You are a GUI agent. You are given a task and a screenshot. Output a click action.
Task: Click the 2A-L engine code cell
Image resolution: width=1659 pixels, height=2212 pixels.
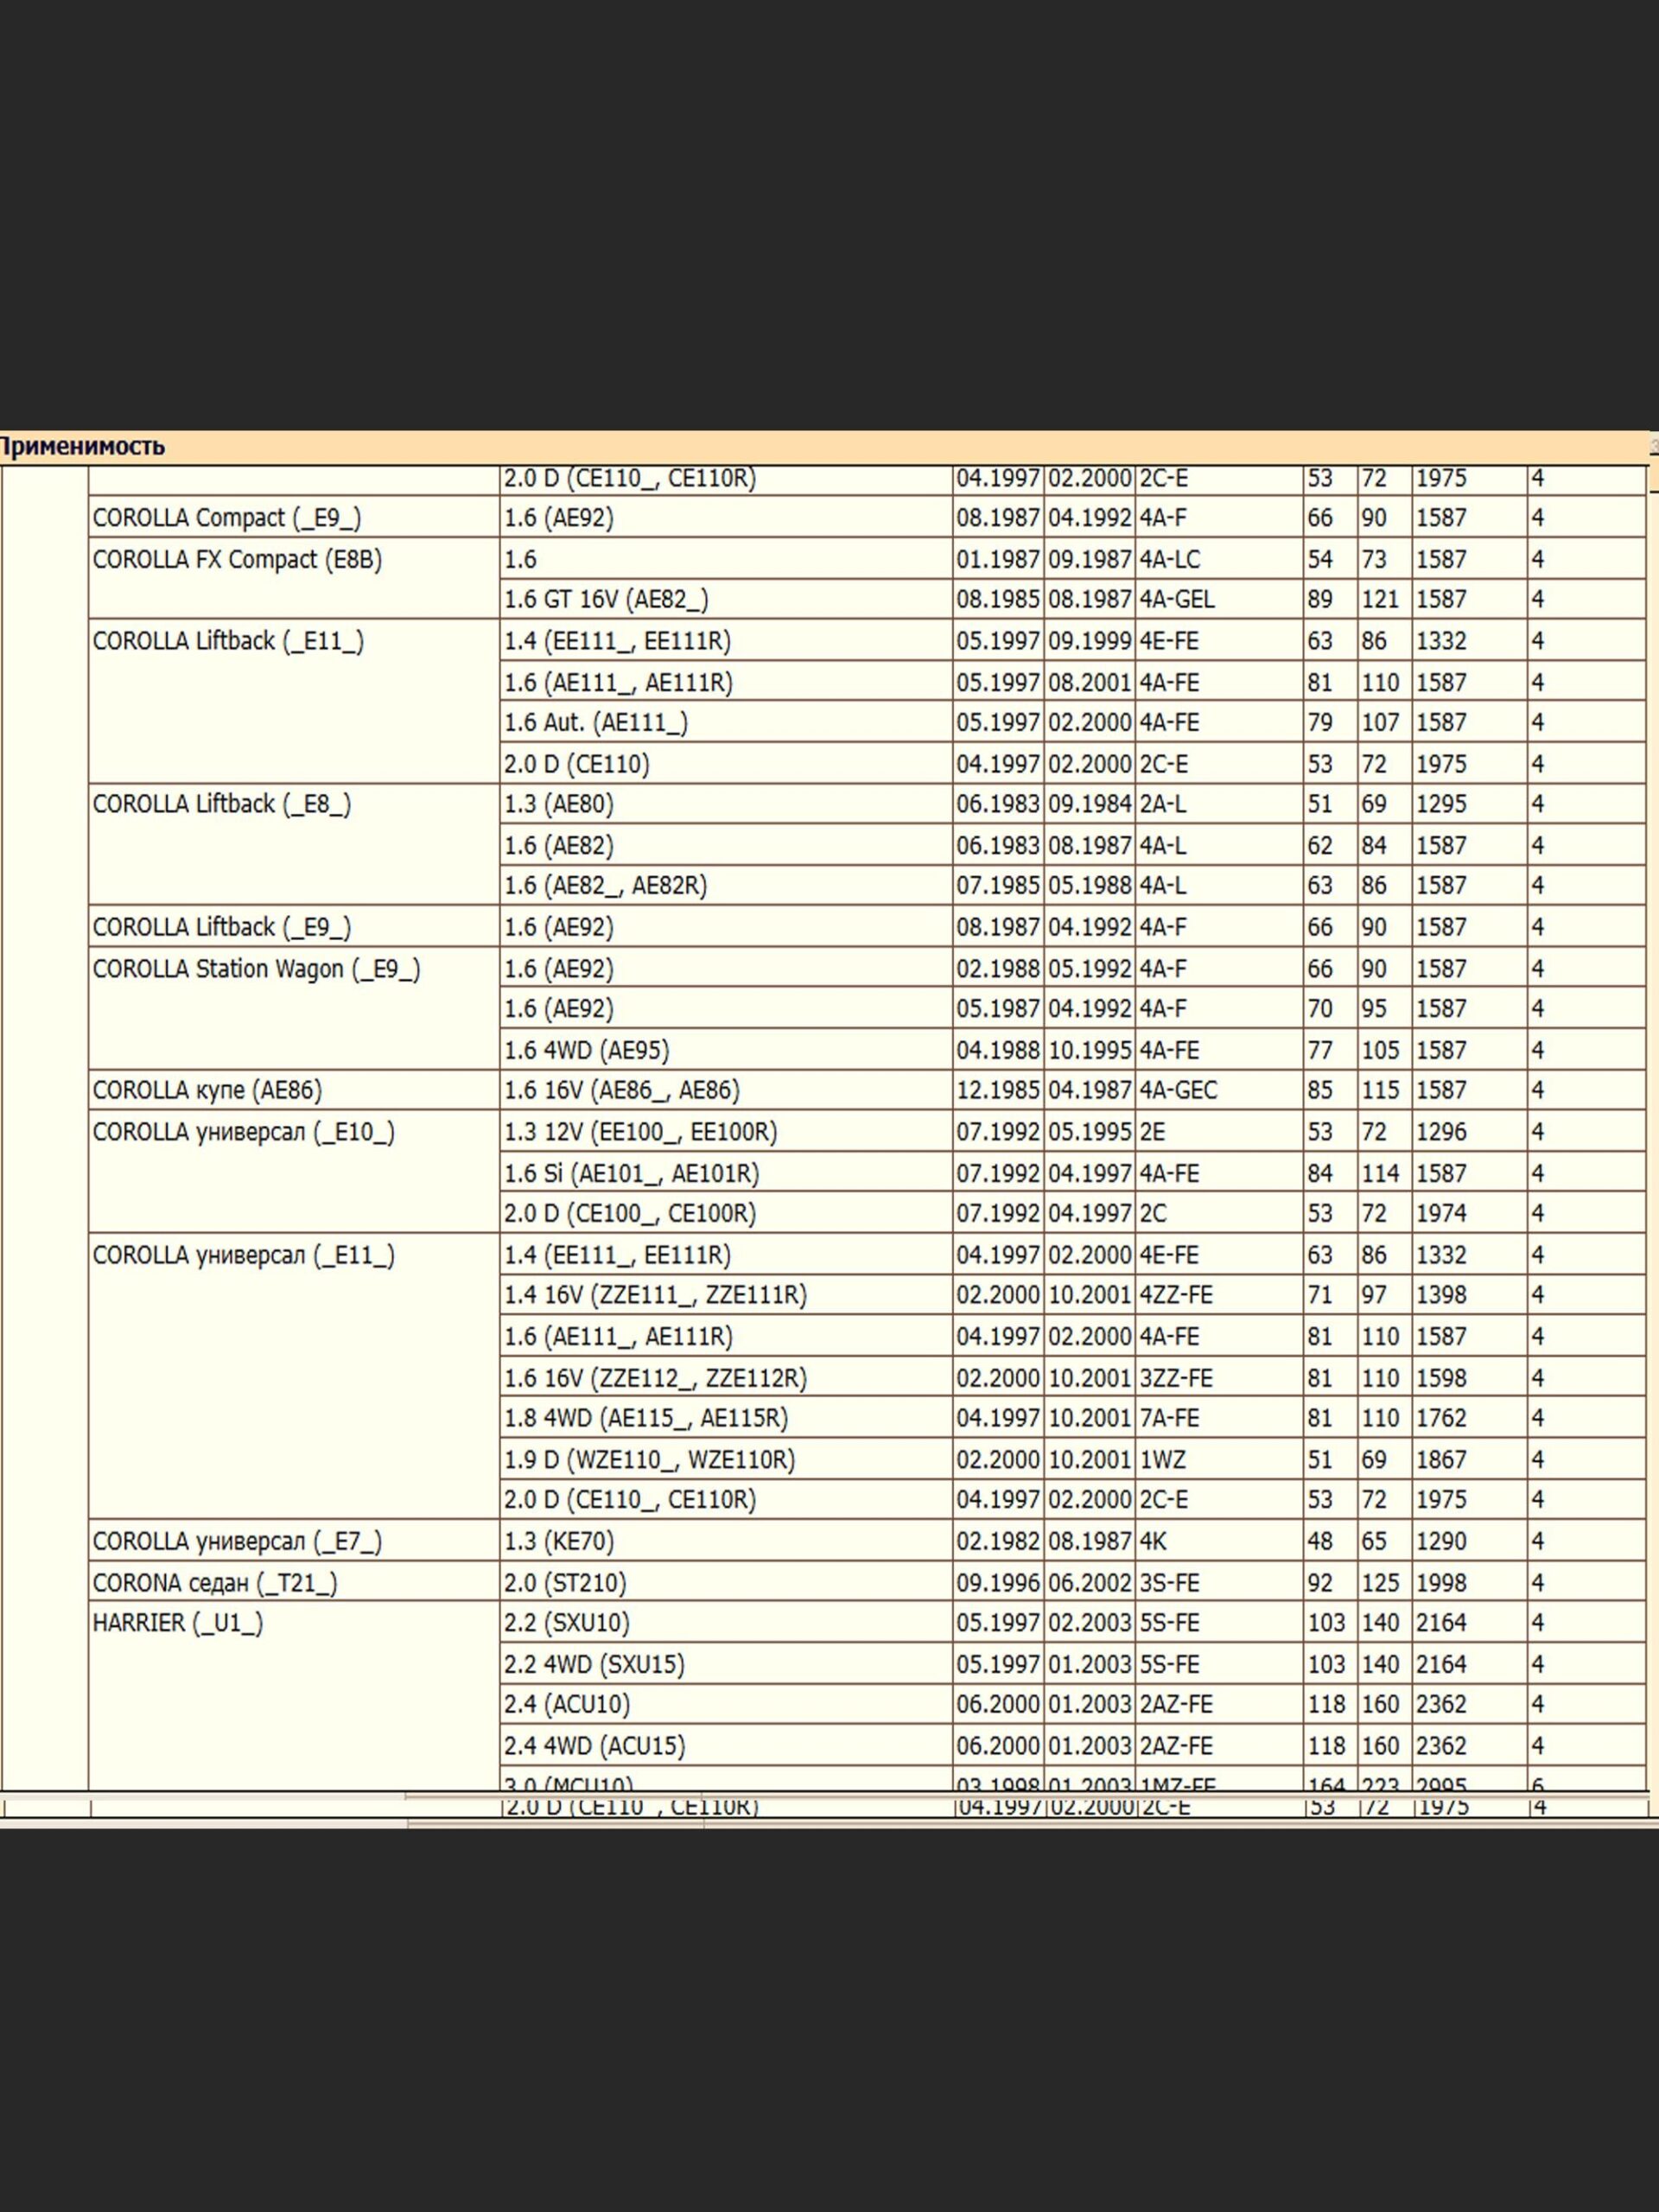(1163, 805)
